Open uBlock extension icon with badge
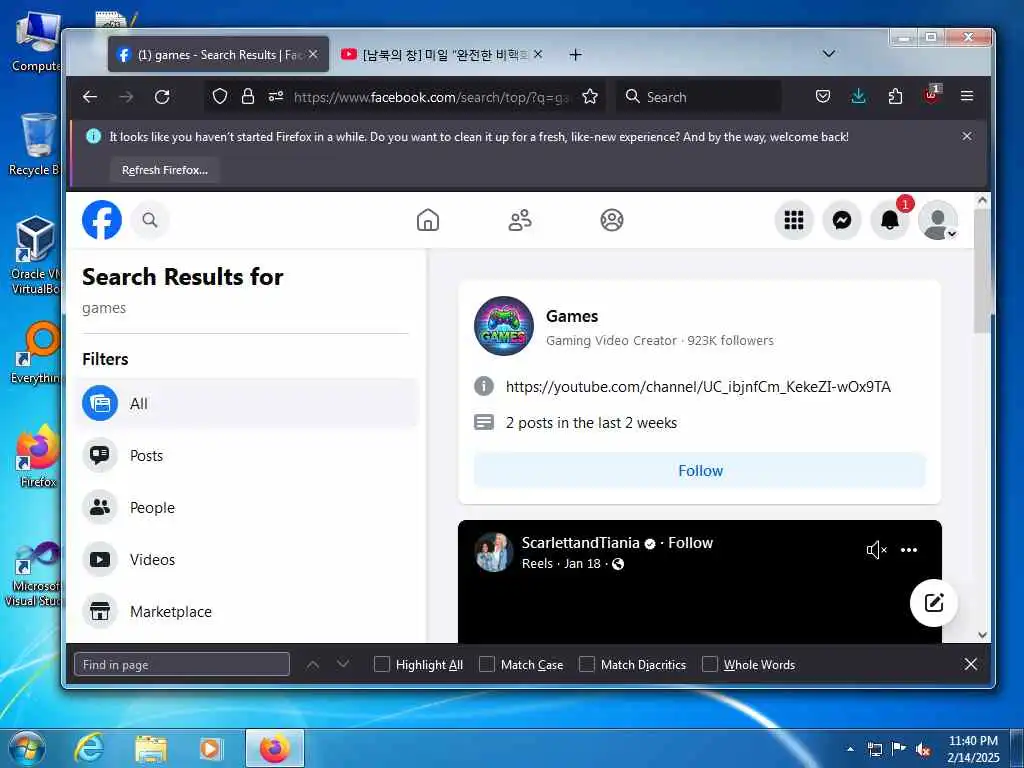 [931, 94]
